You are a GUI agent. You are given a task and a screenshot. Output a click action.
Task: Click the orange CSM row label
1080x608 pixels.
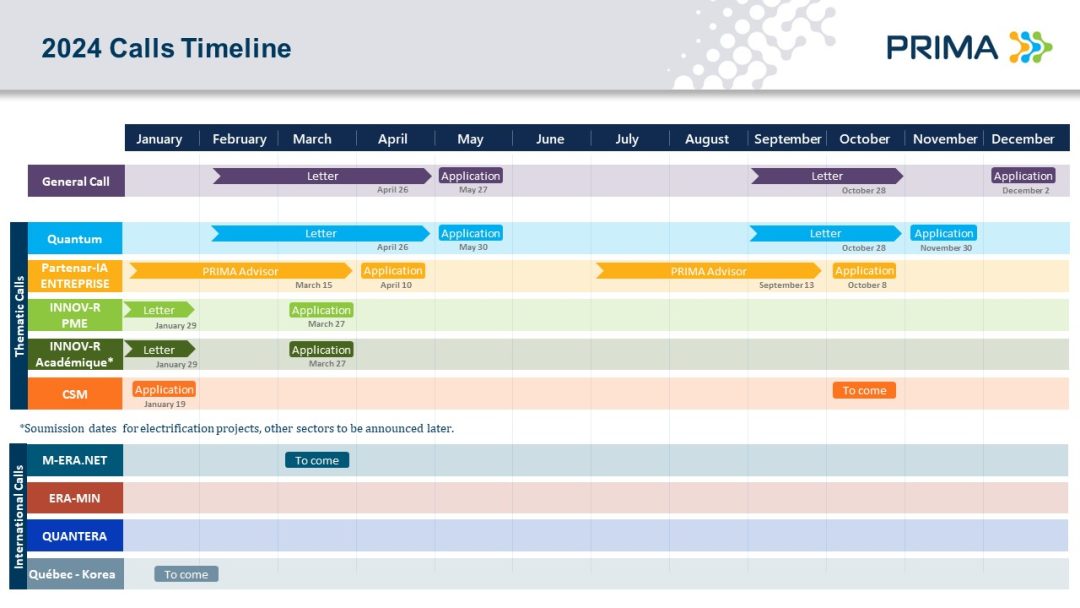(x=76, y=394)
